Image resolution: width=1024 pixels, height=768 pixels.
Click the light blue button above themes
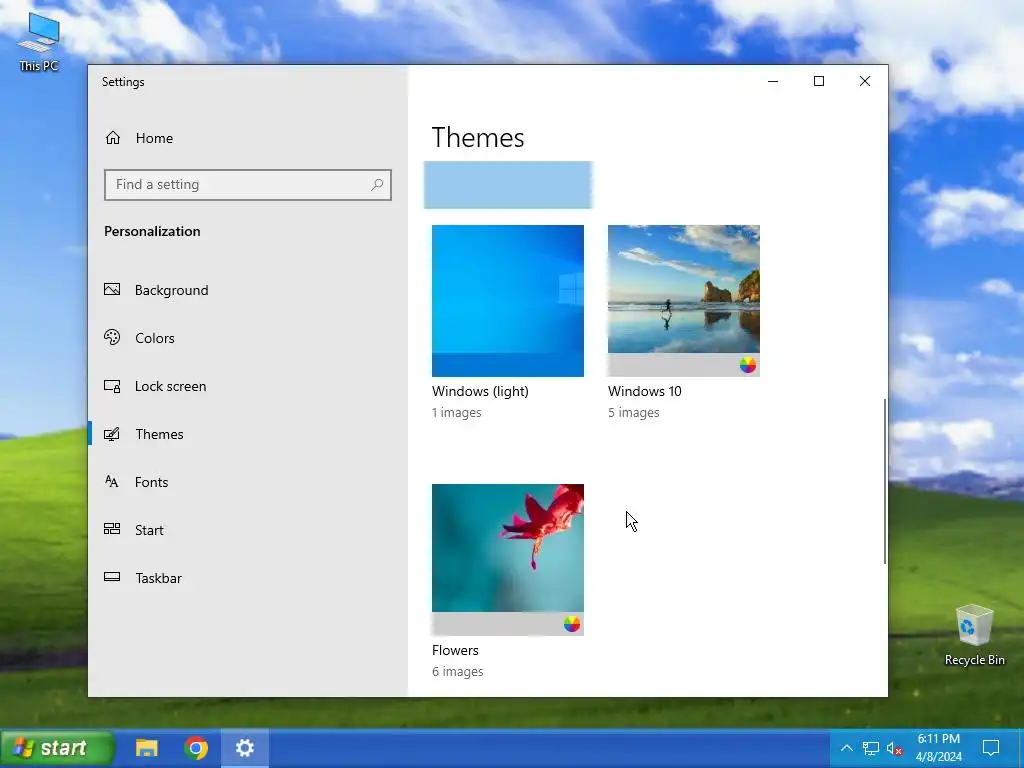click(507, 185)
